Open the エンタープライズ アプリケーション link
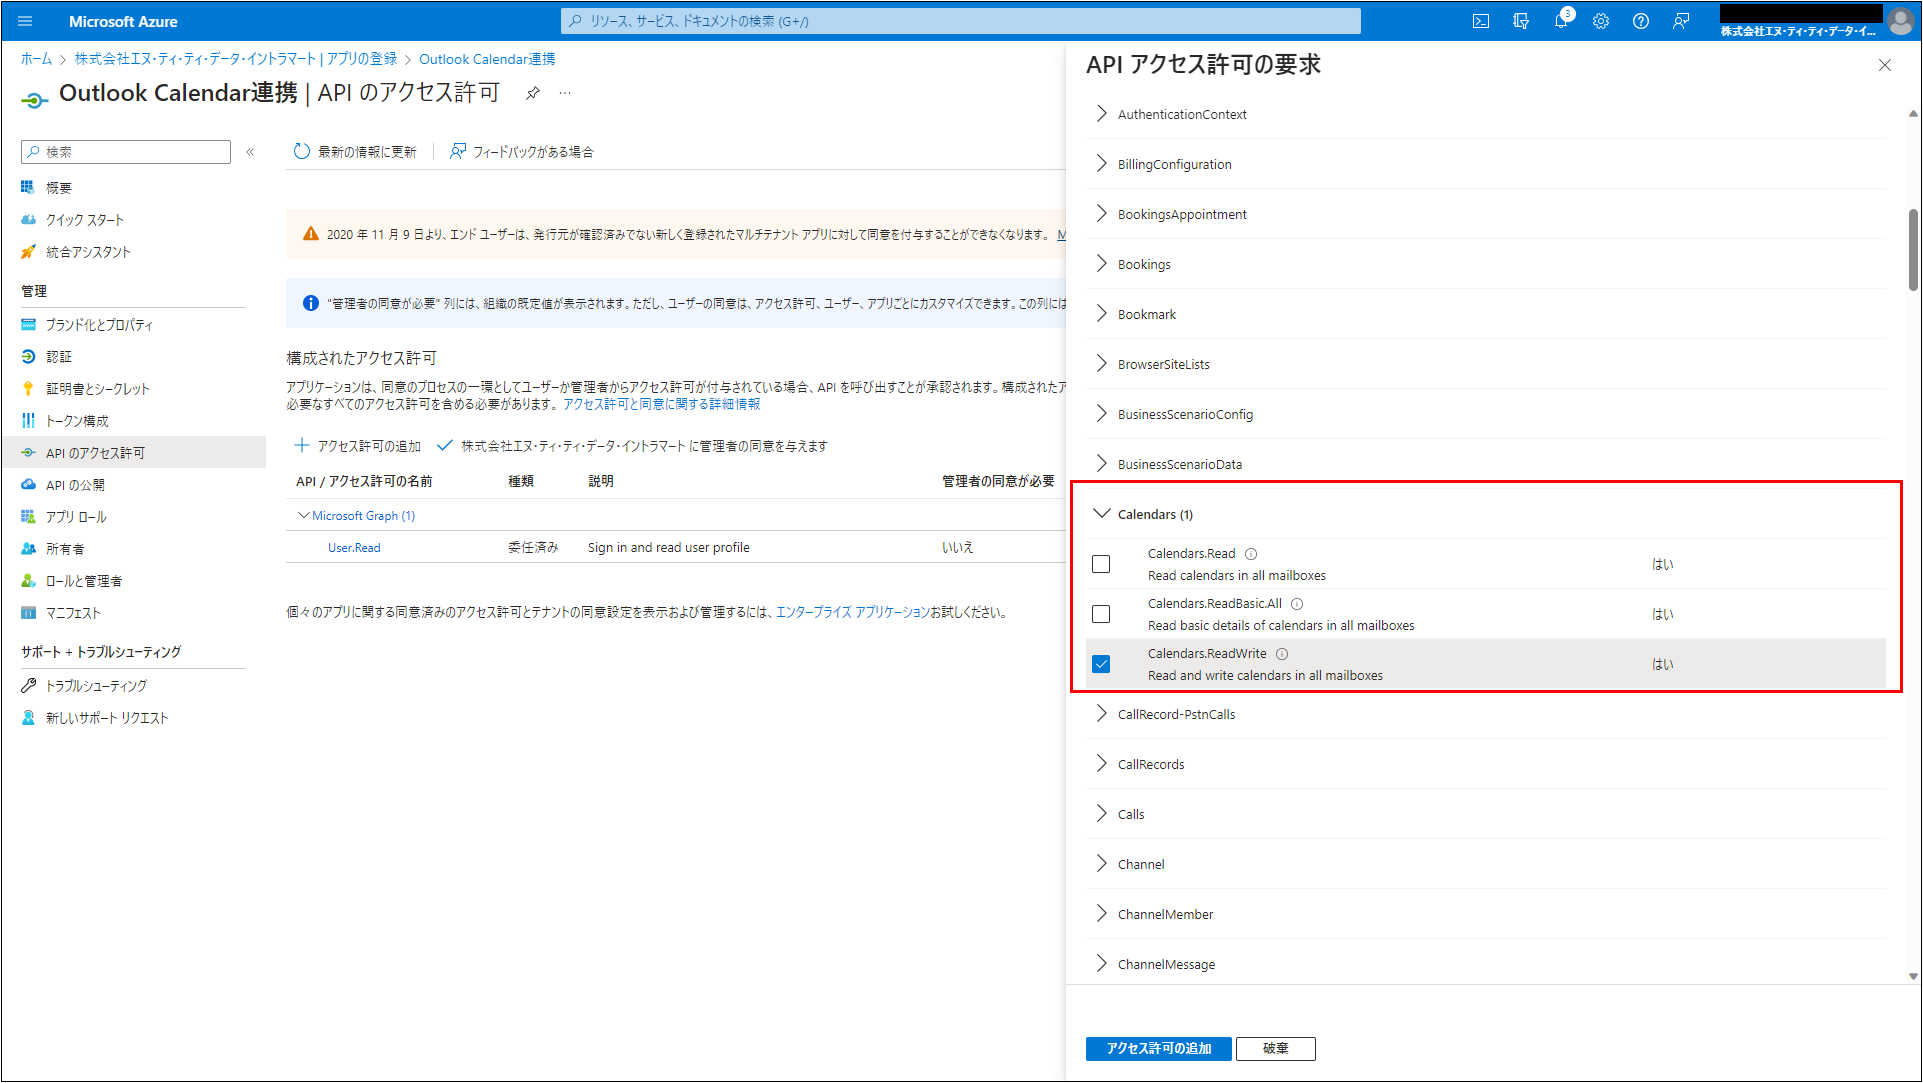The height and width of the screenshot is (1083, 1923). (853, 612)
